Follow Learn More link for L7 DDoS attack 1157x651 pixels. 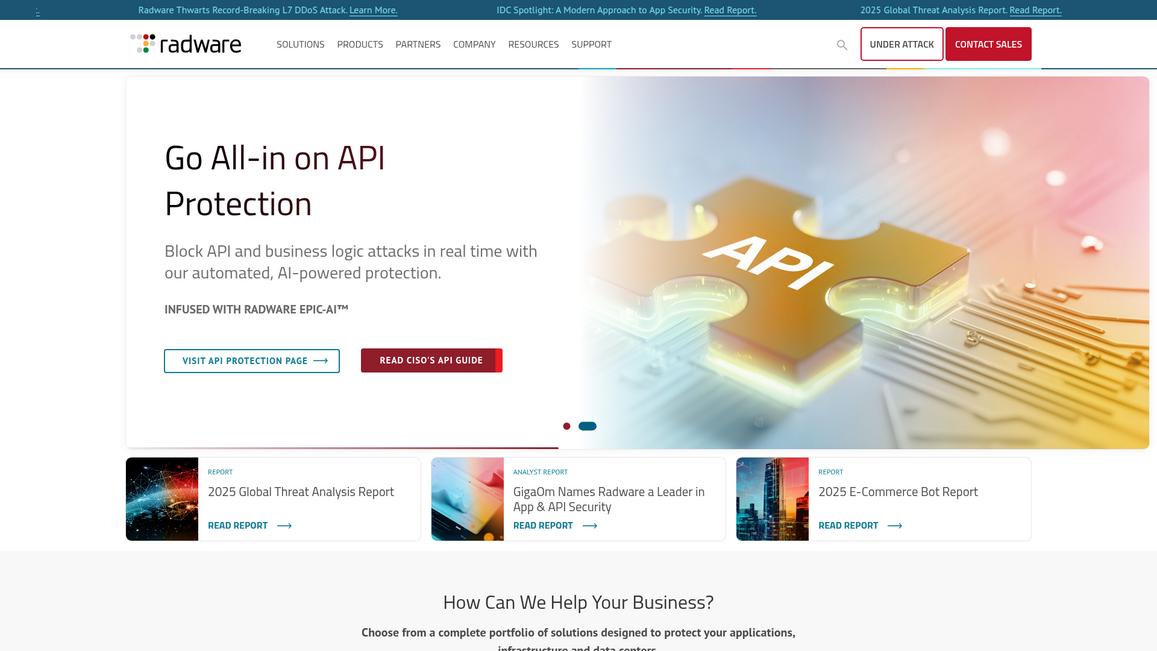click(x=373, y=10)
